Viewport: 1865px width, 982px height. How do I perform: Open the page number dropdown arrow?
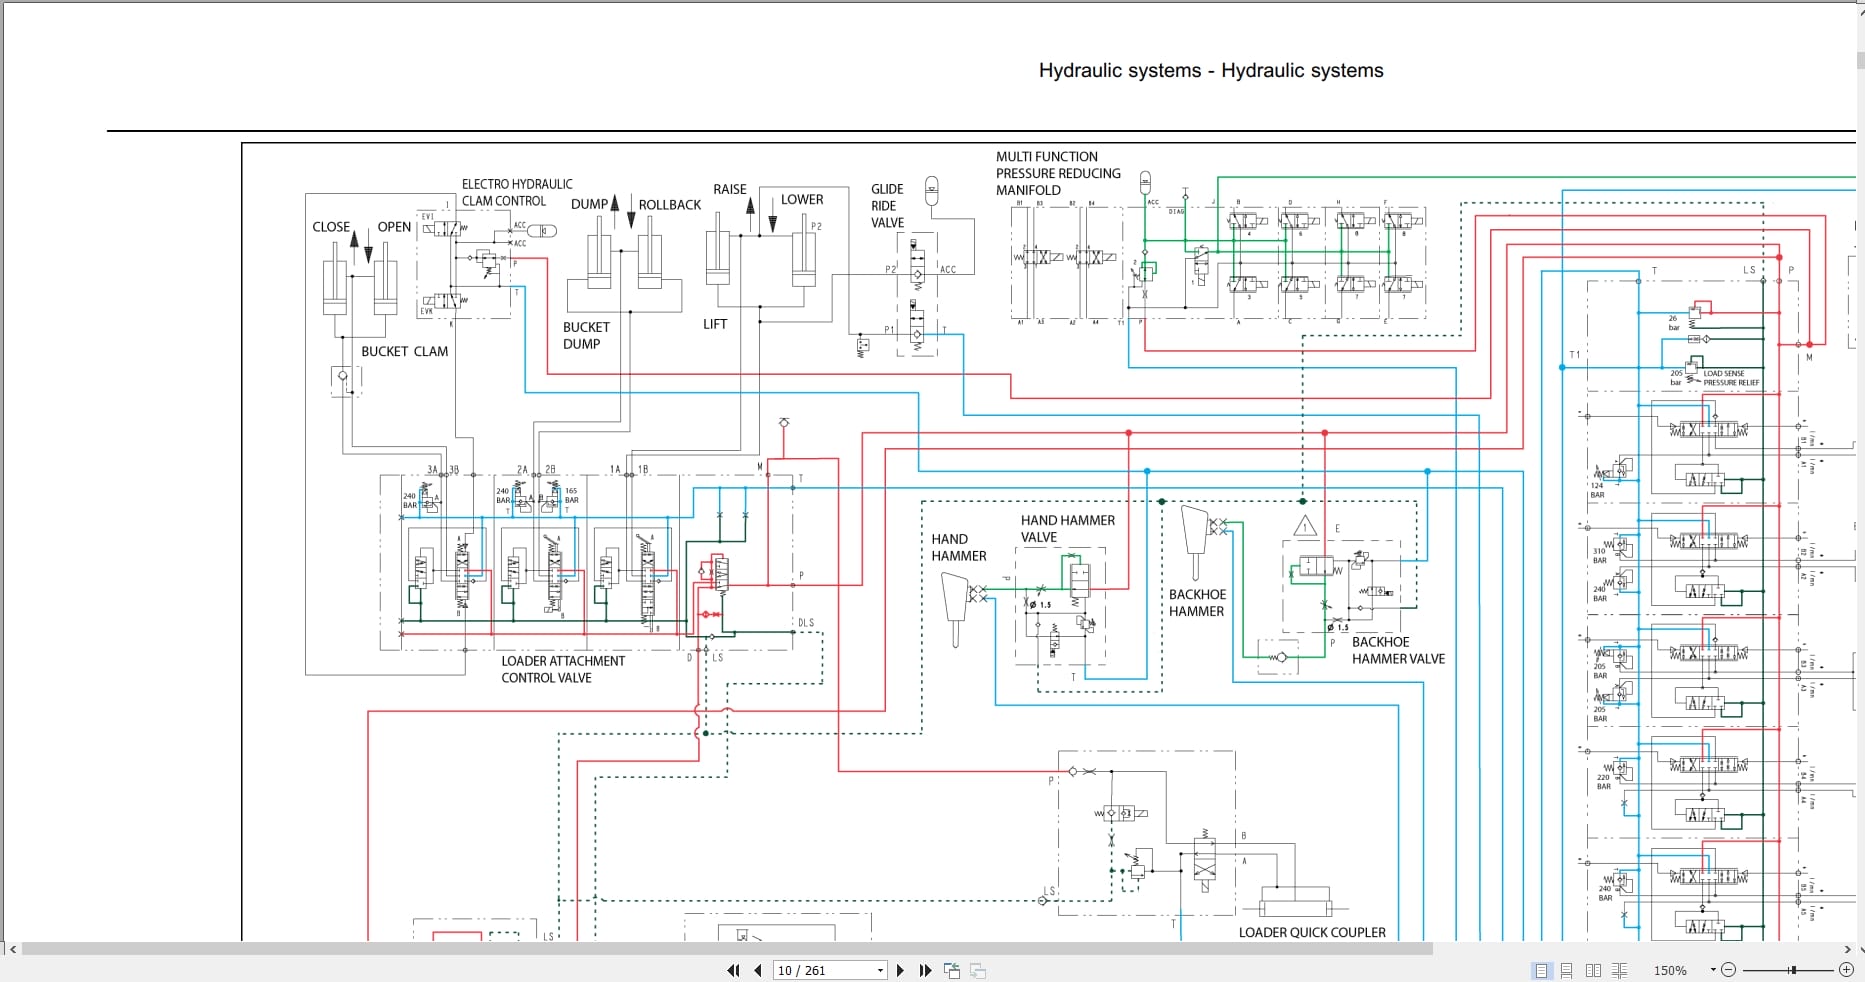point(880,970)
